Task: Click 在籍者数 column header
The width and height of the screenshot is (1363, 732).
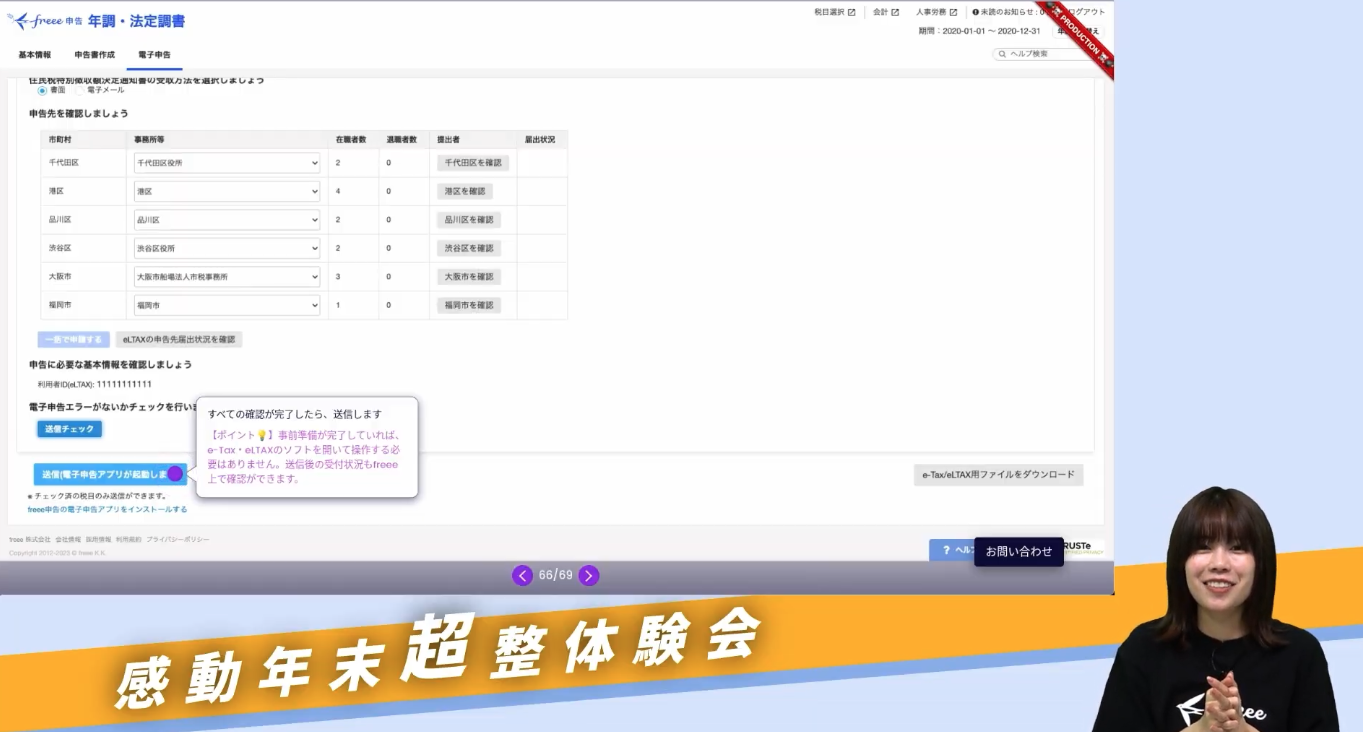Action: [351, 139]
